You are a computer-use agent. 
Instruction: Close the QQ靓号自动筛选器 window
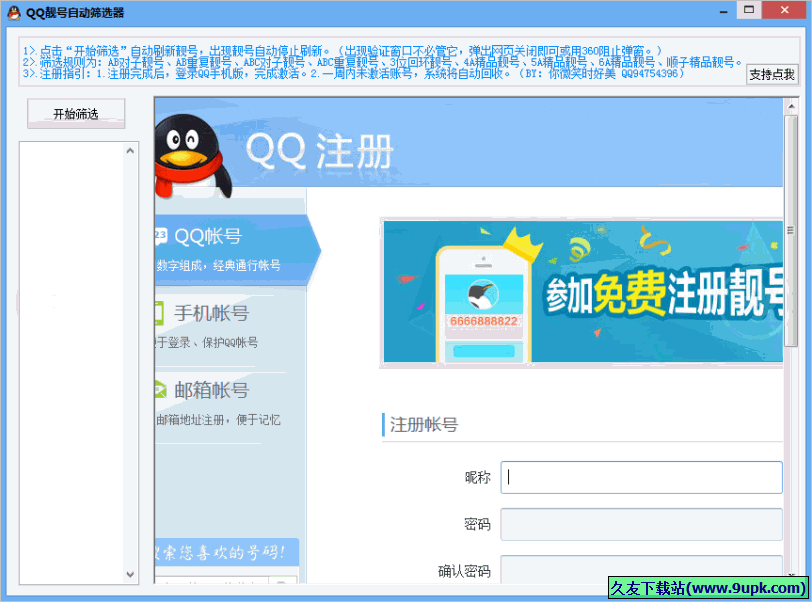click(x=785, y=10)
